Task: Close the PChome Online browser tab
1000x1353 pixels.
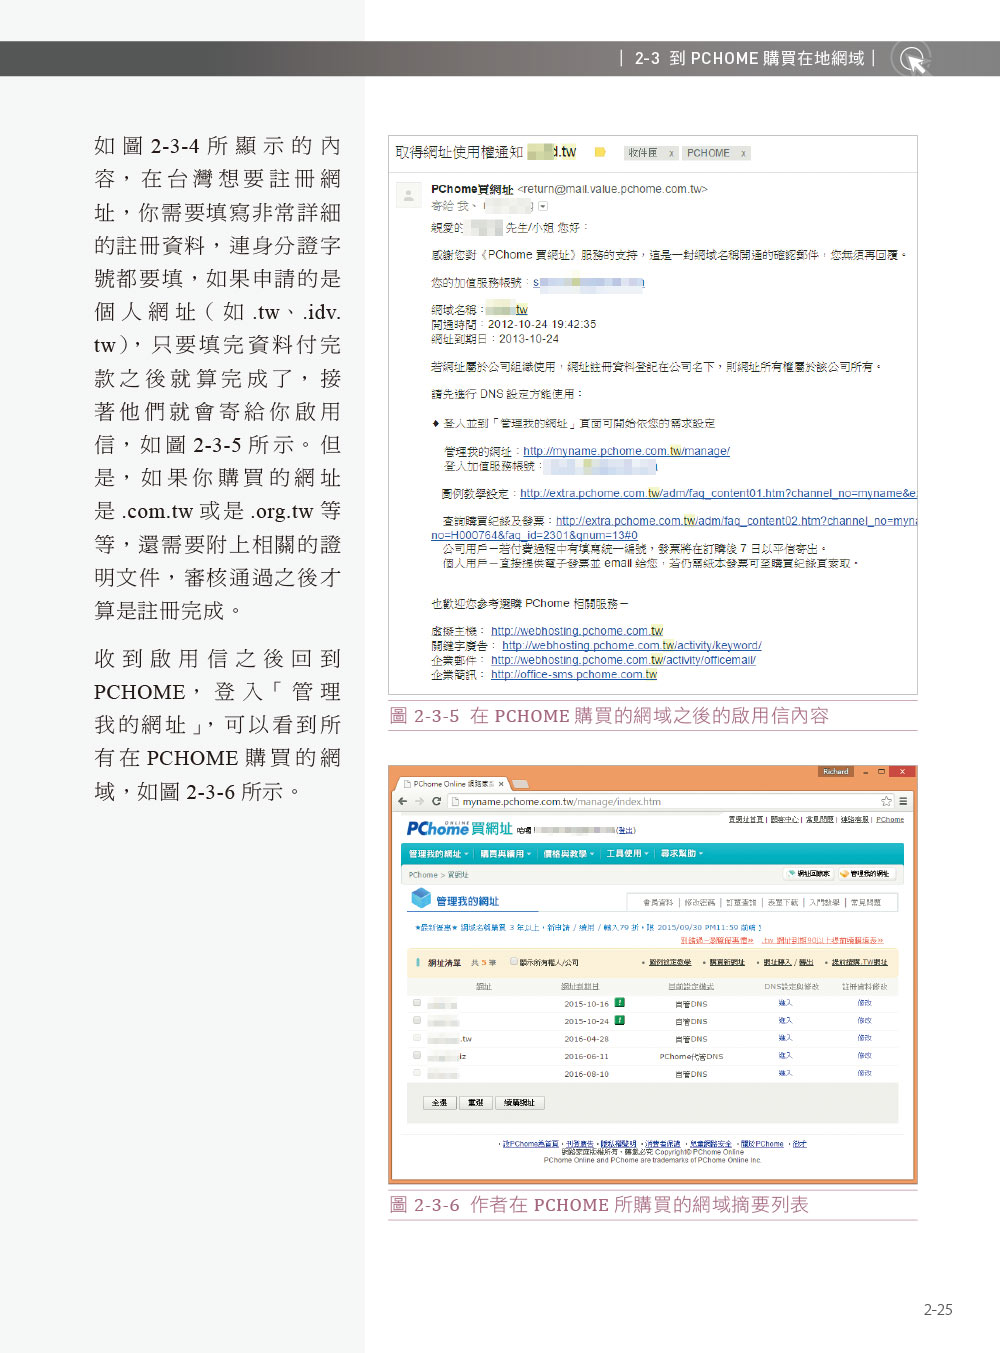Action: [501, 784]
